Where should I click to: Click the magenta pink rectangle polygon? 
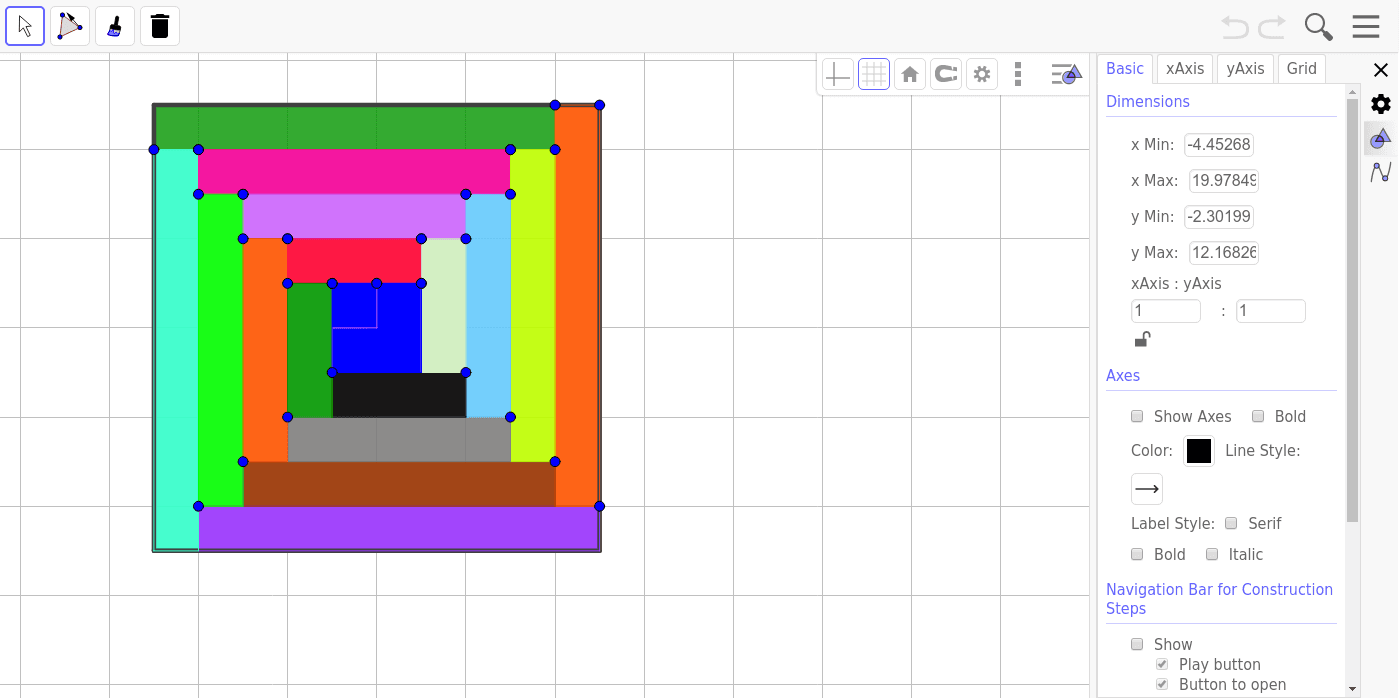pos(354,172)
